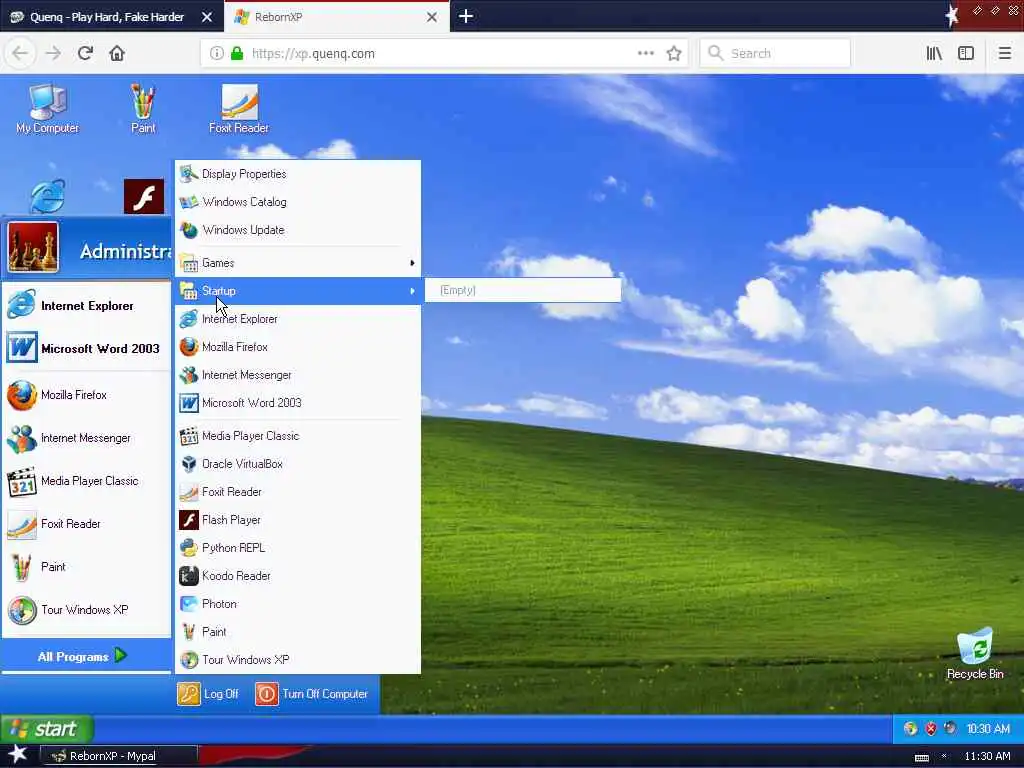The width and height of the screenshot is (1024, 768).
Task: Click the browser Search field
Action: coord(775,54)
